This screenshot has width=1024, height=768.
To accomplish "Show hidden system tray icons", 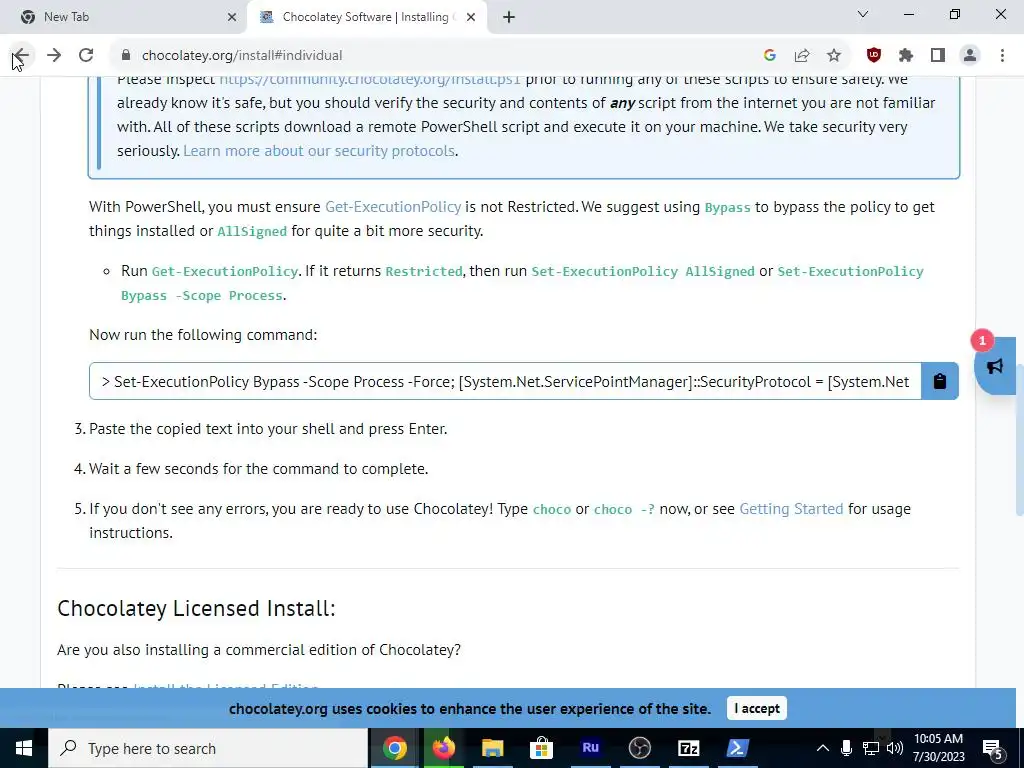I will coord(823,748).
